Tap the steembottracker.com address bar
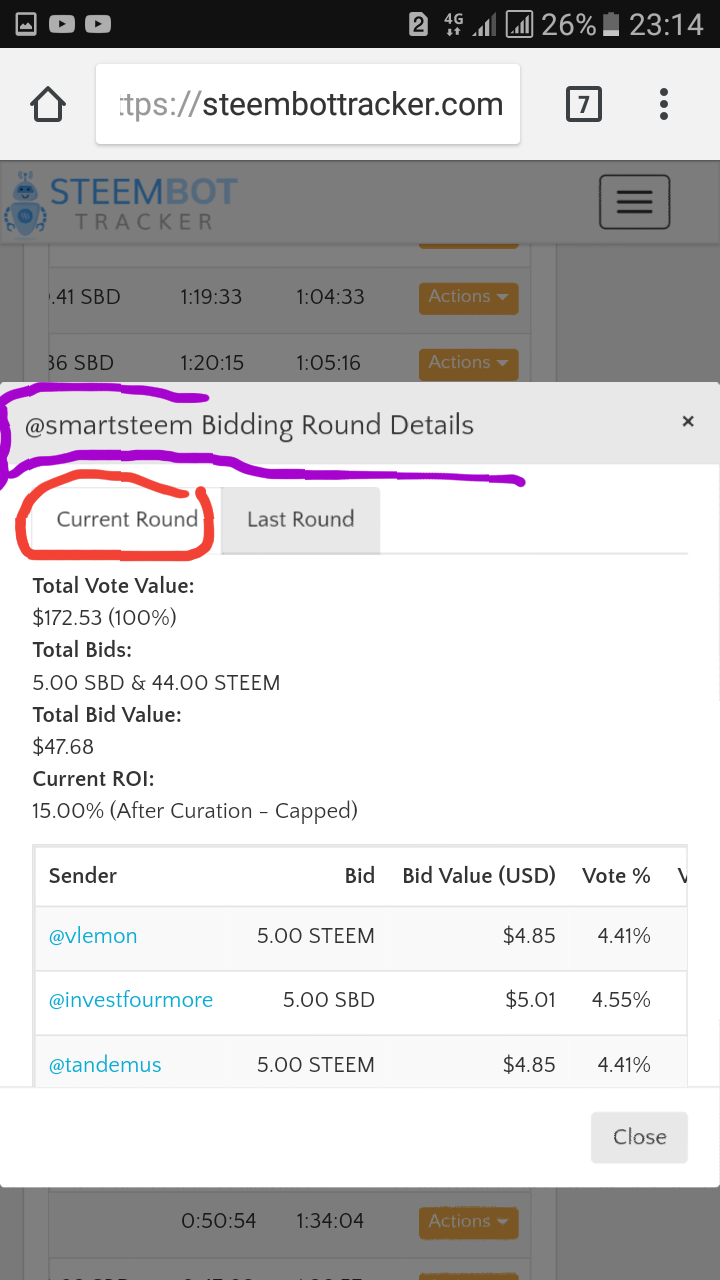Image resolution: width=720 pixels, height=1280 pixels. (308, 104)
